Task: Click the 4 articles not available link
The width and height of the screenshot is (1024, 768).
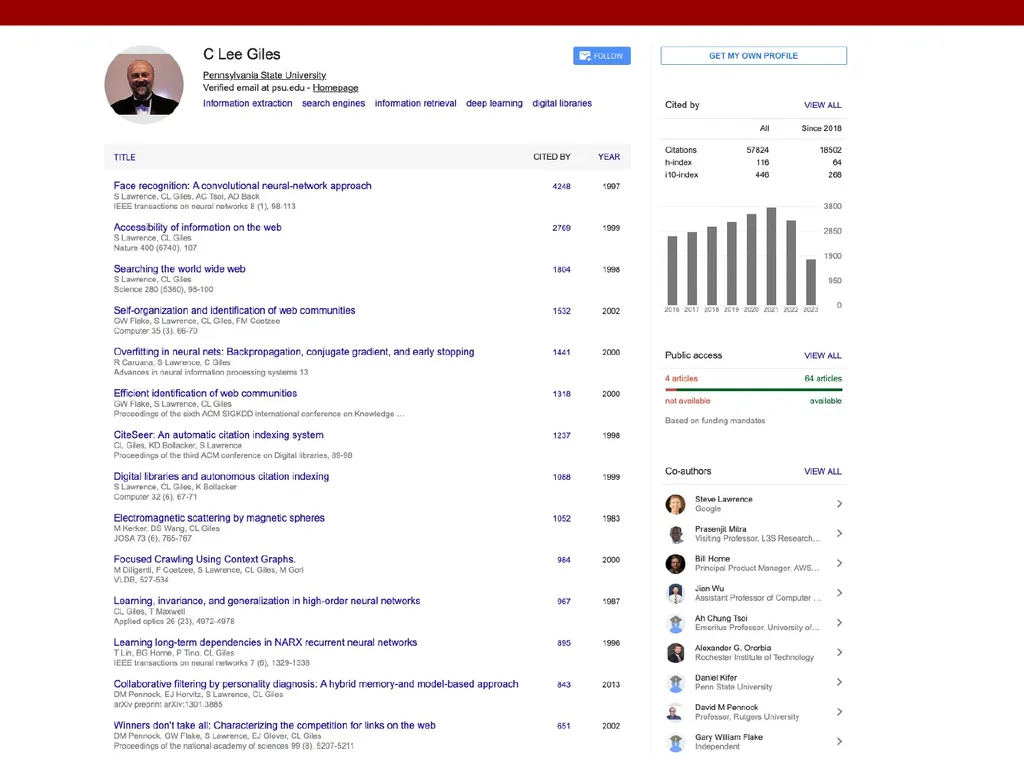Action: (x=681, y=379)
